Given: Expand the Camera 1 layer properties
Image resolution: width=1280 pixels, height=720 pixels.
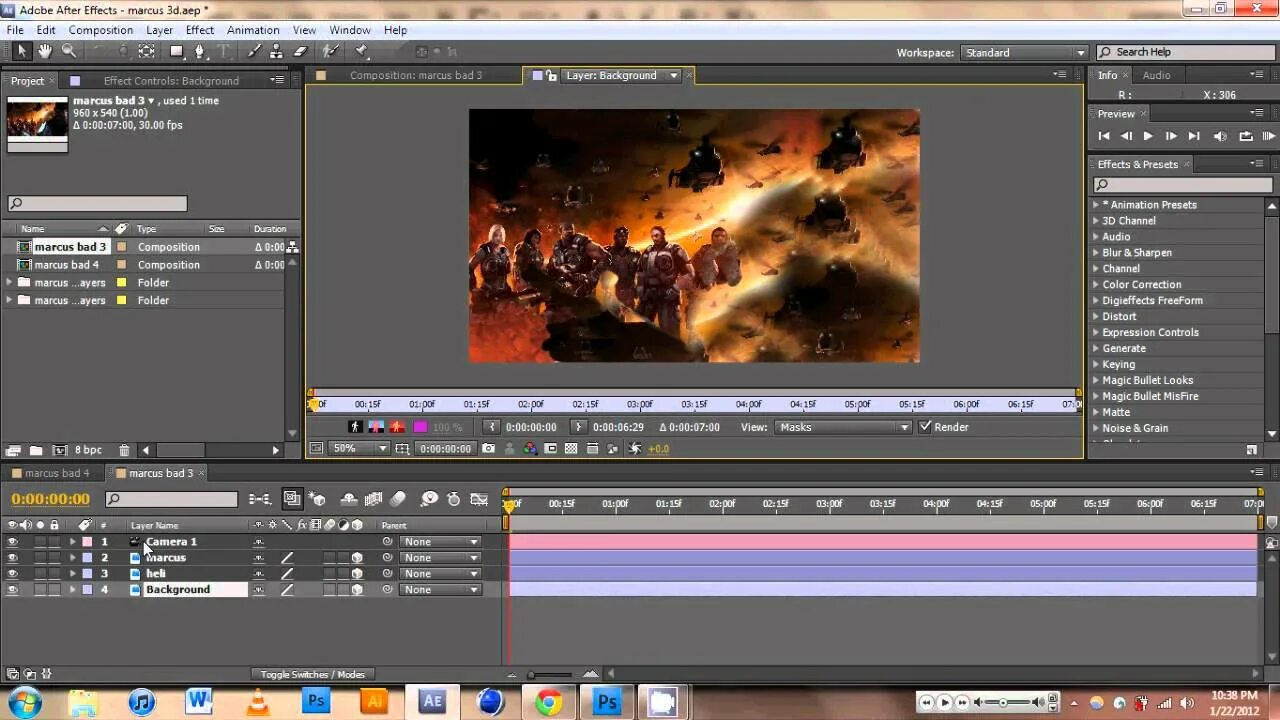Looking at the screenshot, I should coord(72,542).
